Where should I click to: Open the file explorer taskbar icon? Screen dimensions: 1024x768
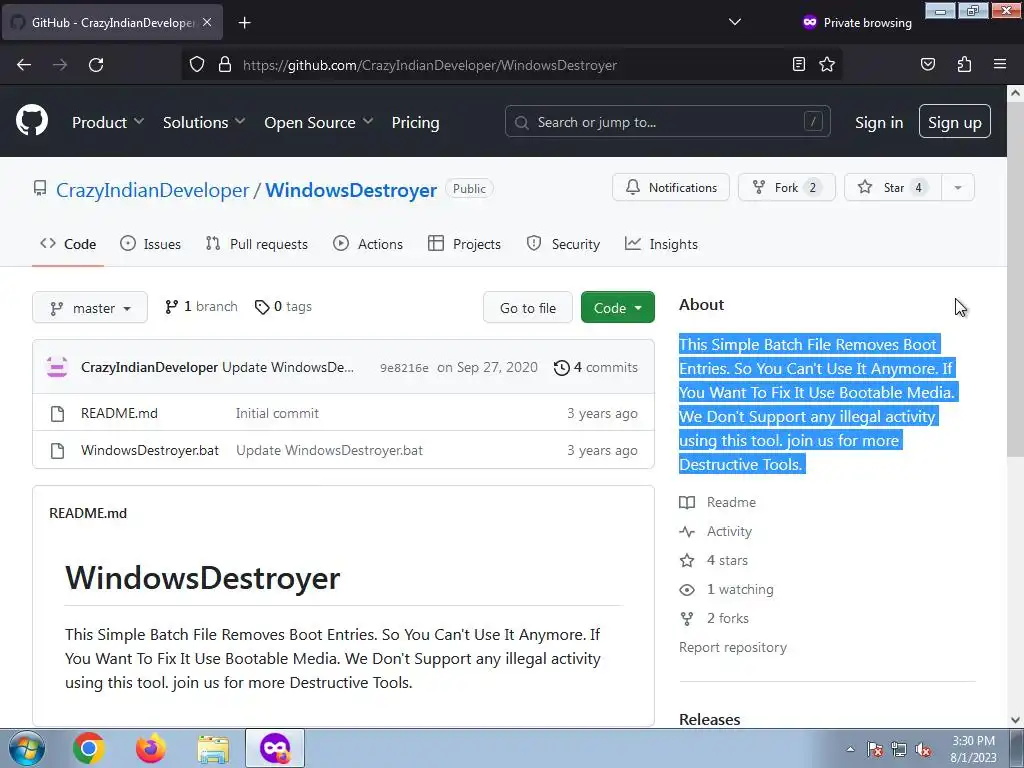pos(213,749)
